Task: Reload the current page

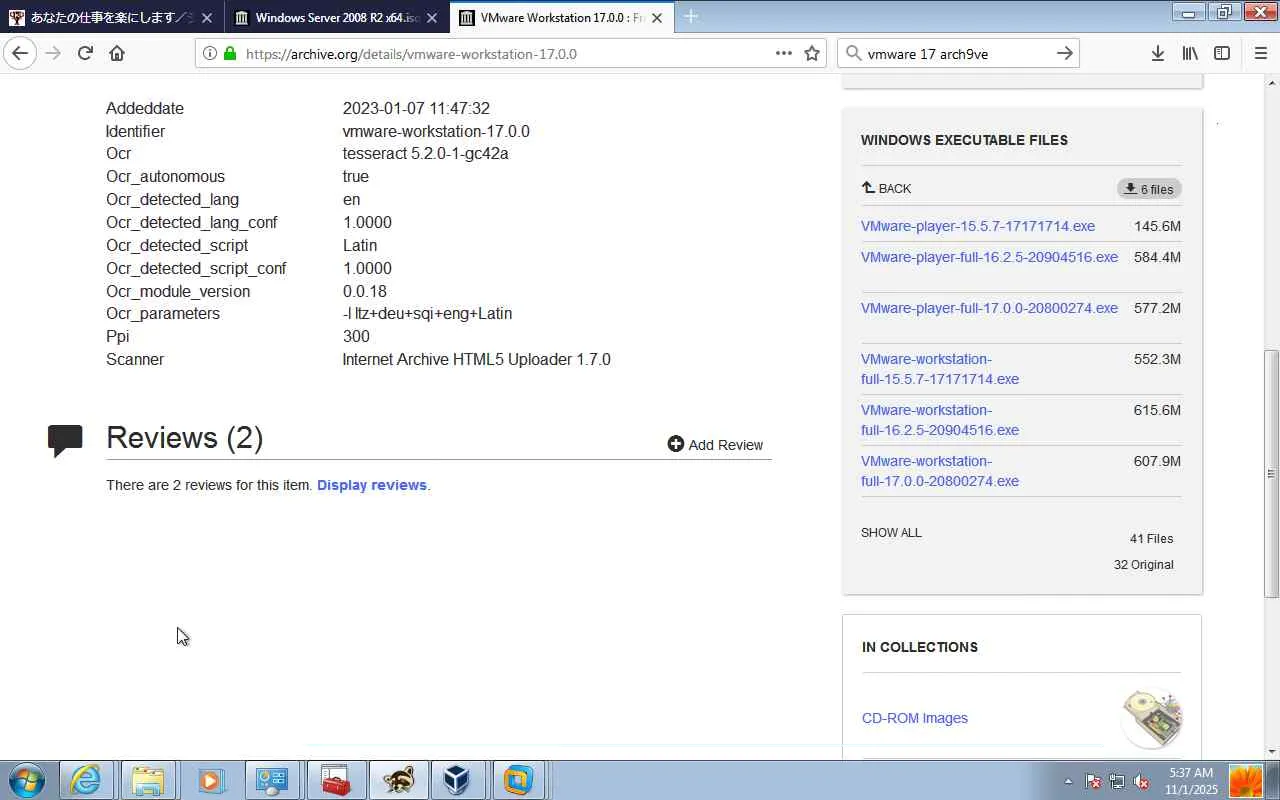Action: (x=85, y=54)
